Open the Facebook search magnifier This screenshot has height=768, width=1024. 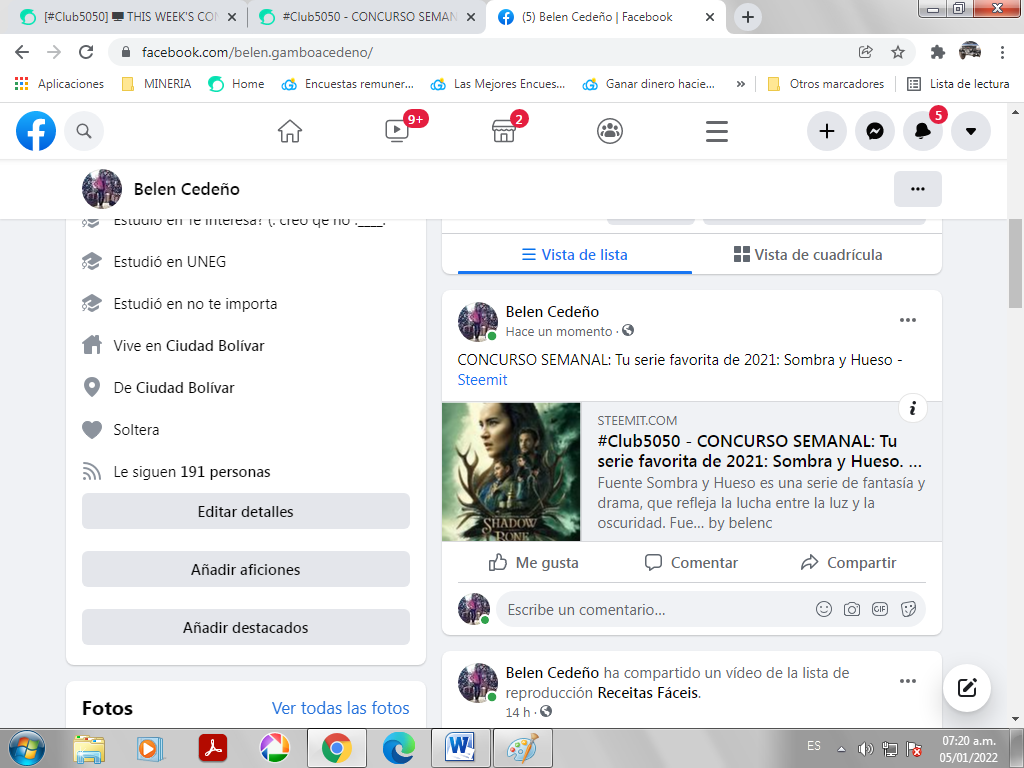tap(84, 131)
